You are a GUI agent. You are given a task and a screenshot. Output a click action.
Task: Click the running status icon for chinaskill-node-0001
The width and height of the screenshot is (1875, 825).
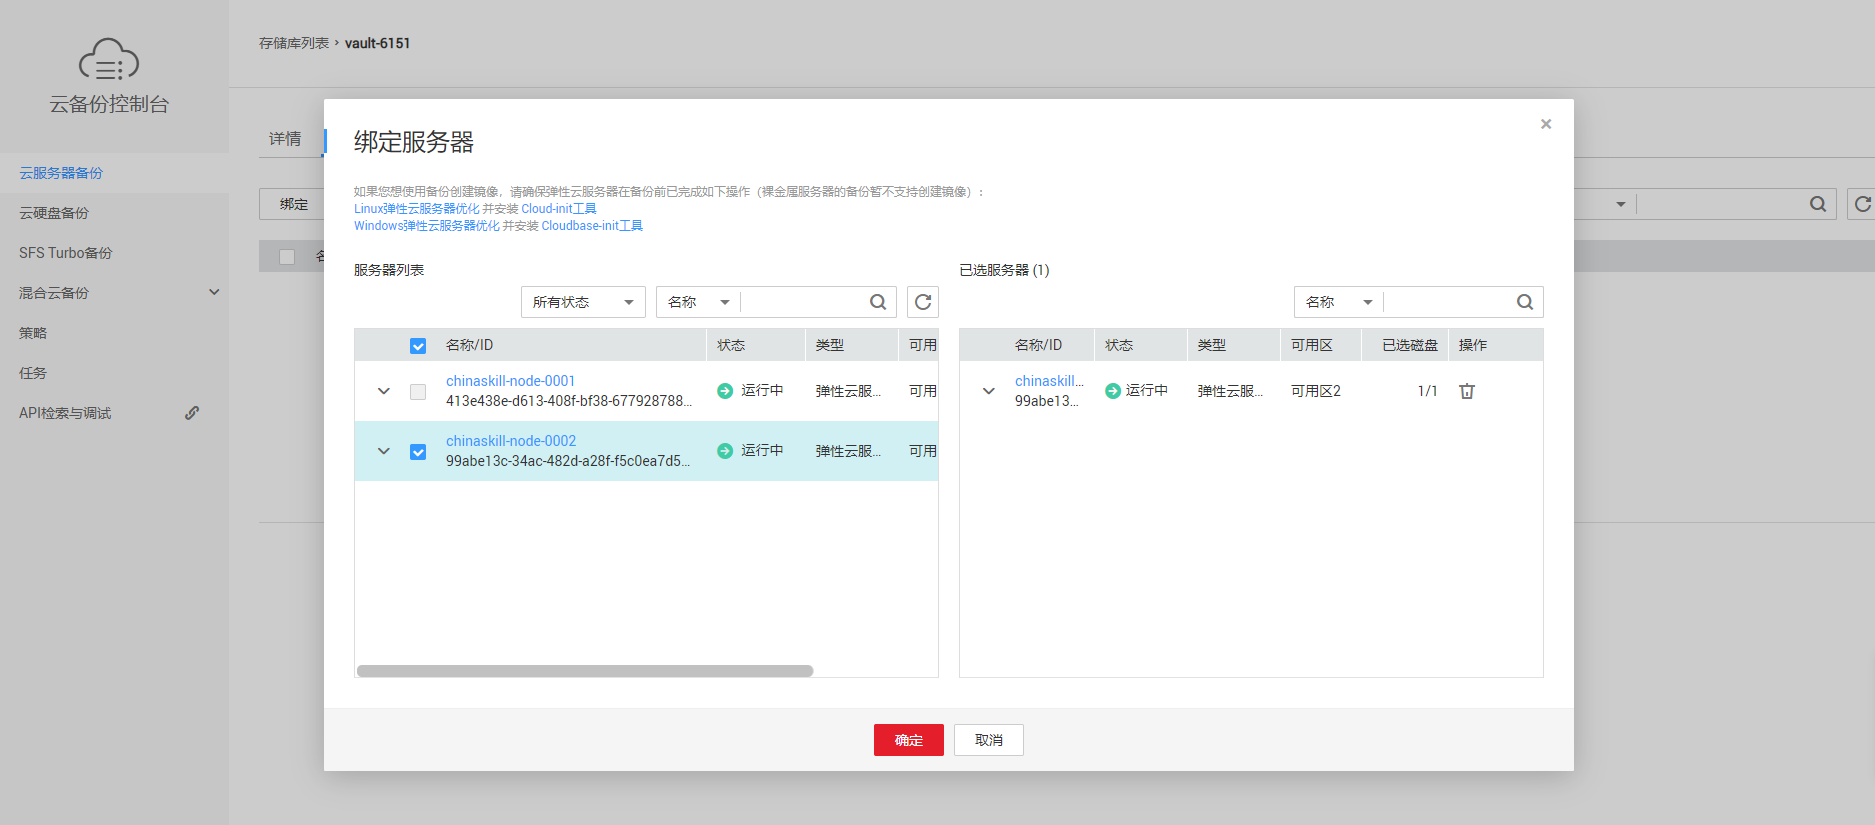(725, 391)
